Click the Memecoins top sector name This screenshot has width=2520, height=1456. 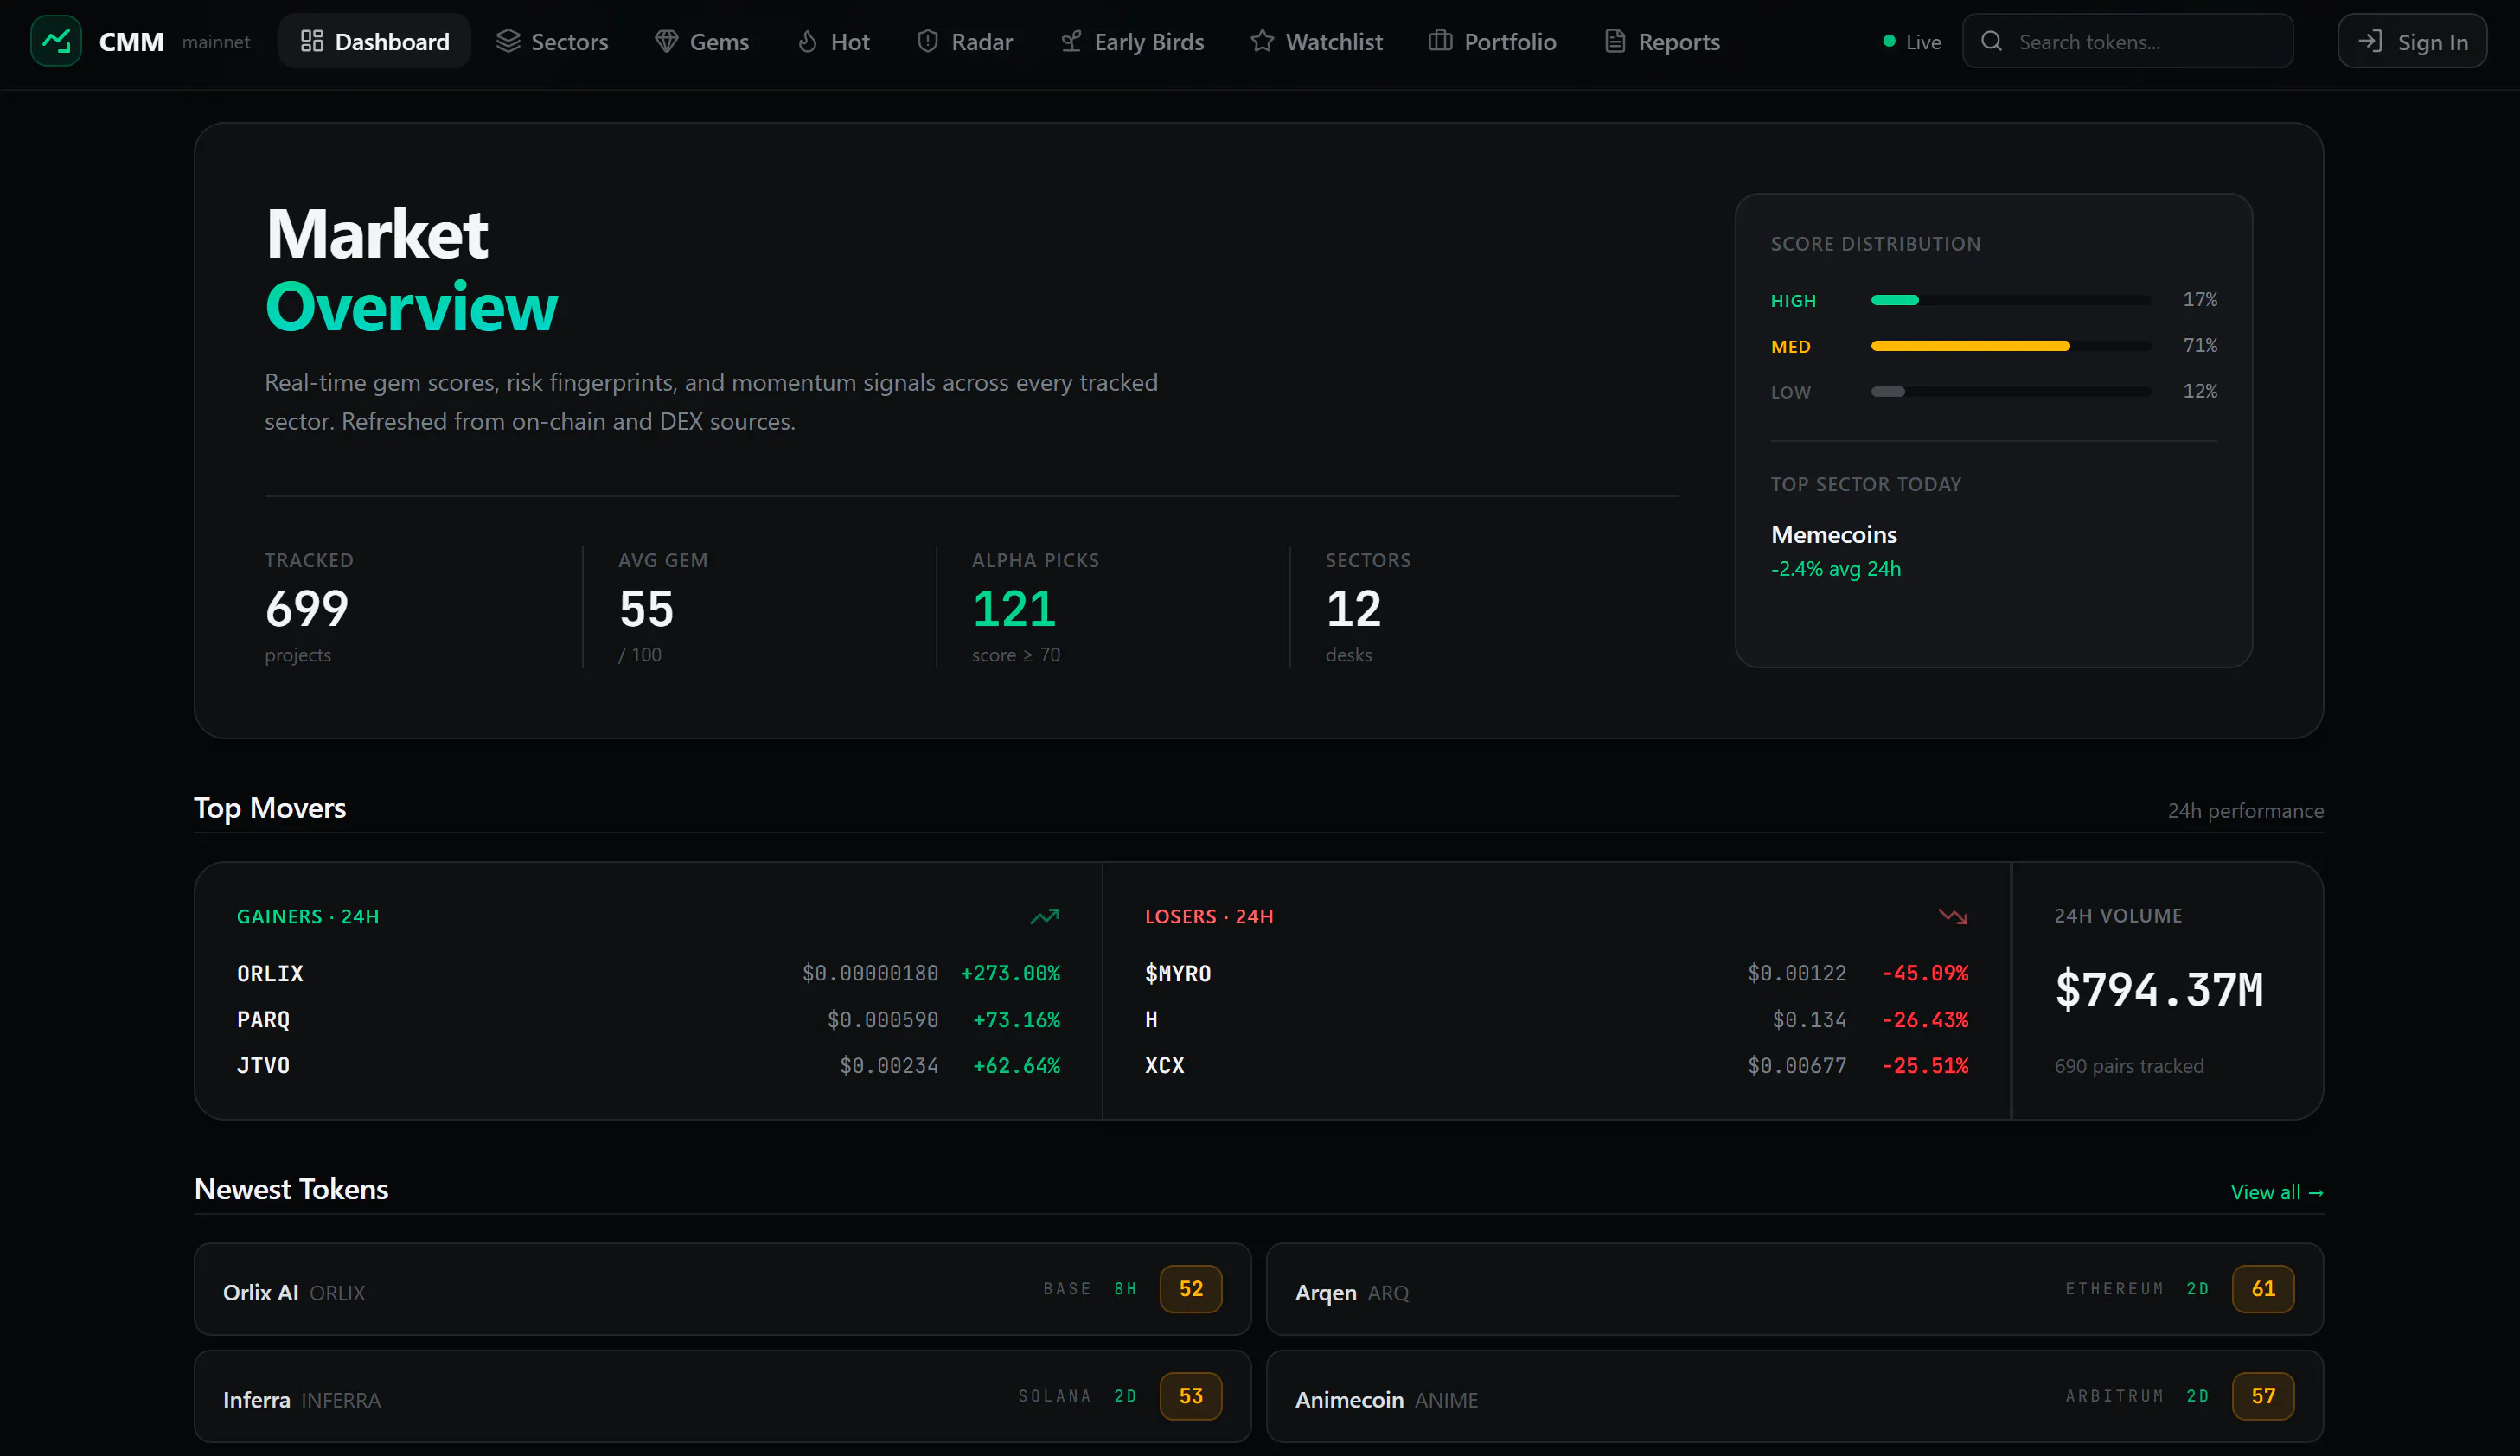coord(1834,535)
